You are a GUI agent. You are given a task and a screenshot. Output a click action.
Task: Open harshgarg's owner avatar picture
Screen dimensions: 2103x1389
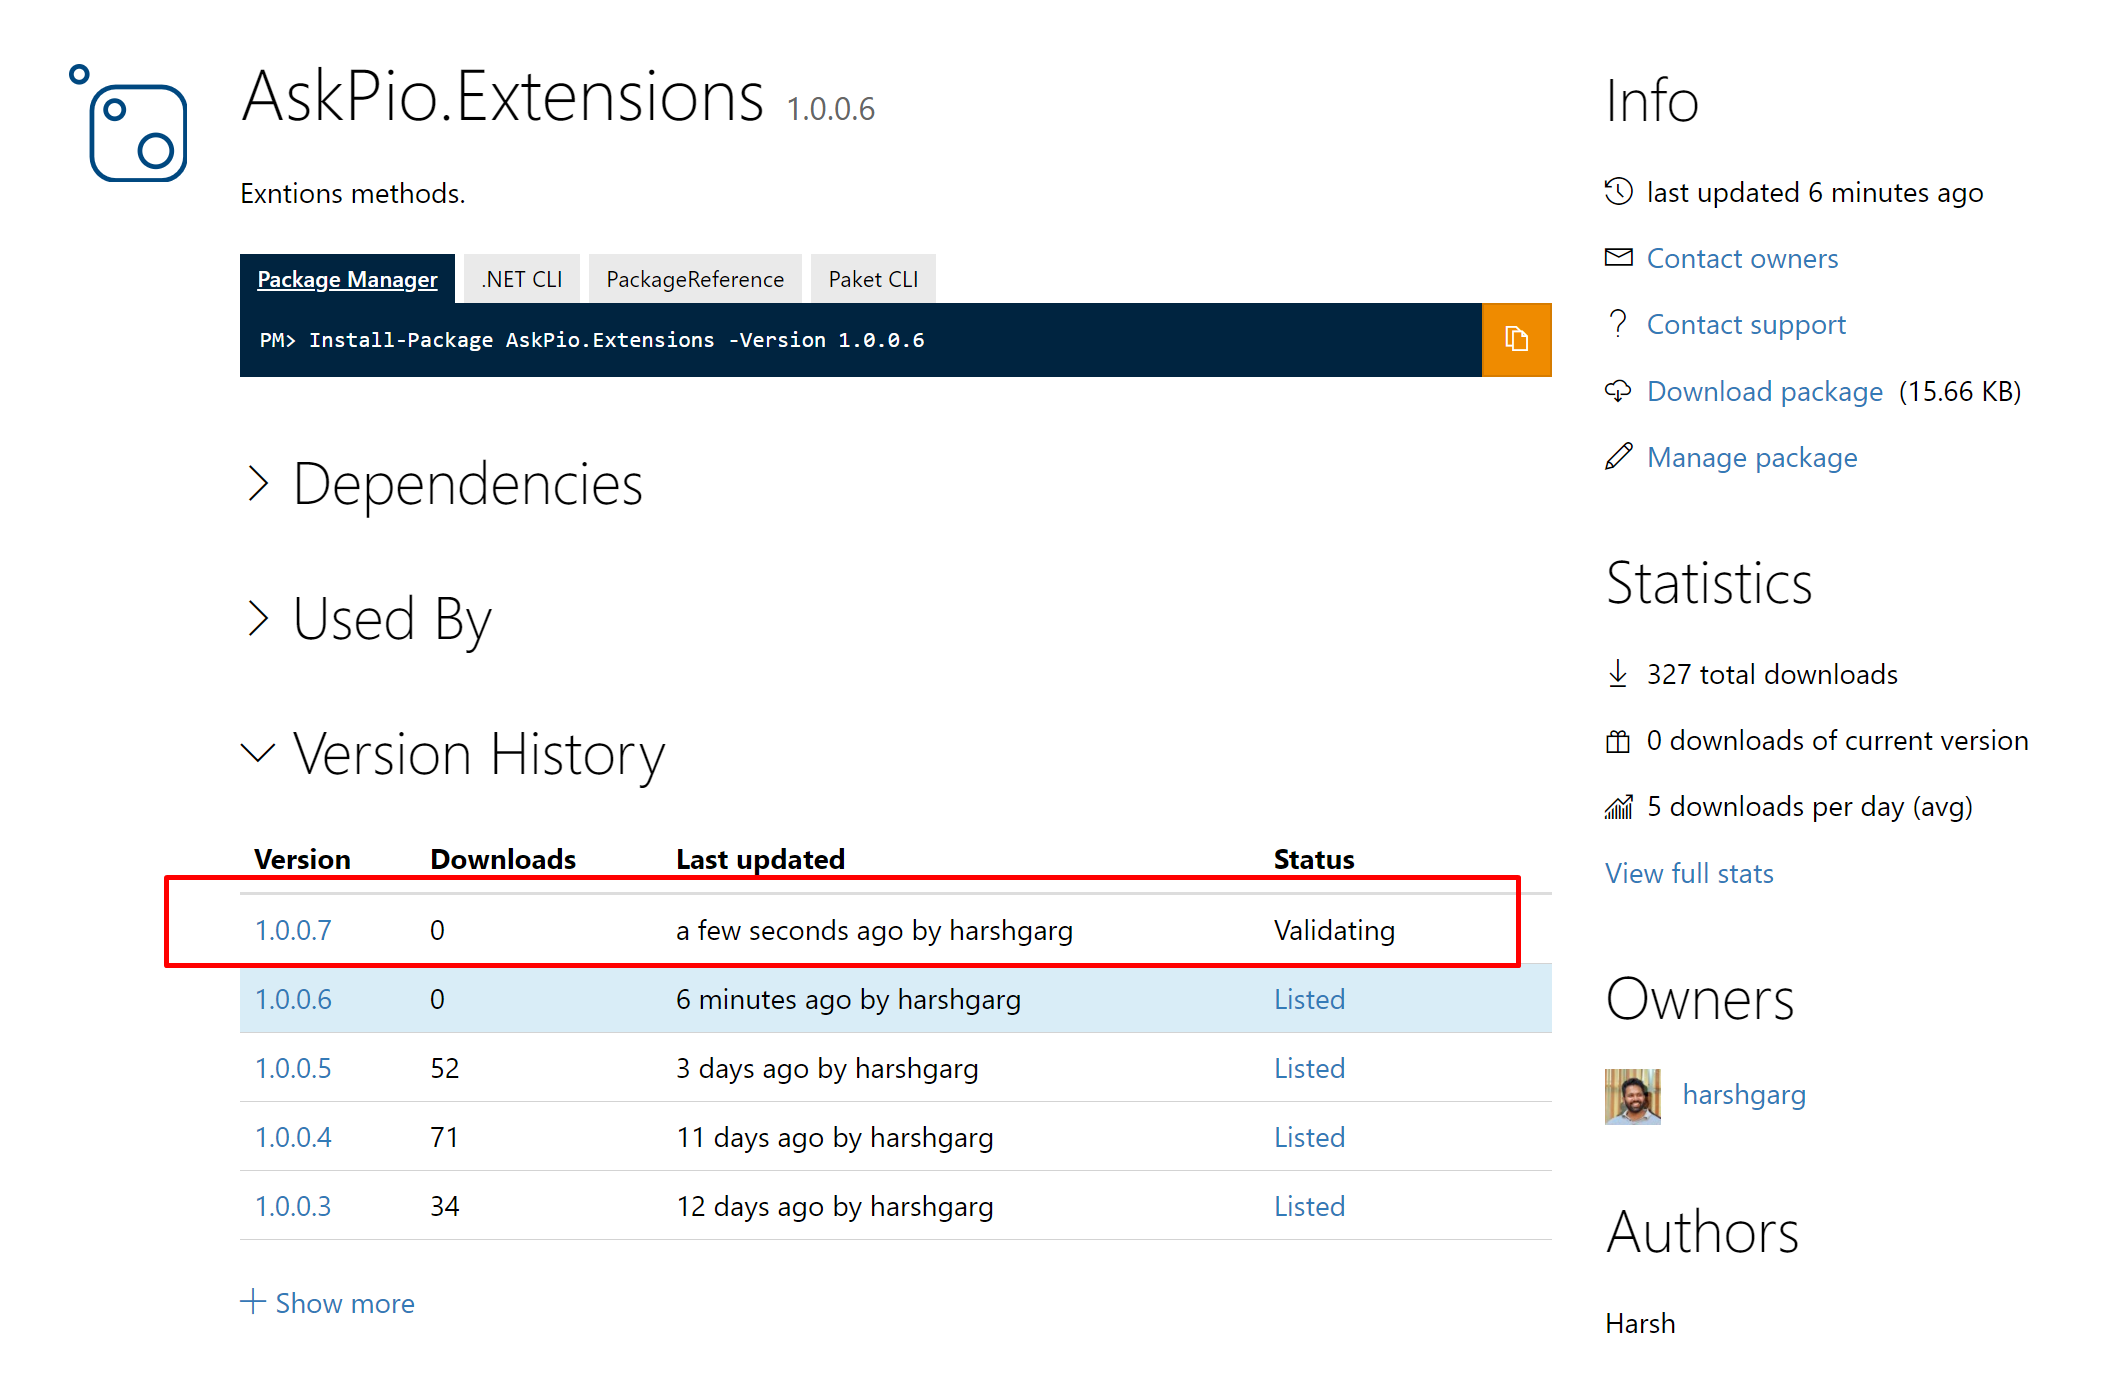click(x=1632, y=1096)
